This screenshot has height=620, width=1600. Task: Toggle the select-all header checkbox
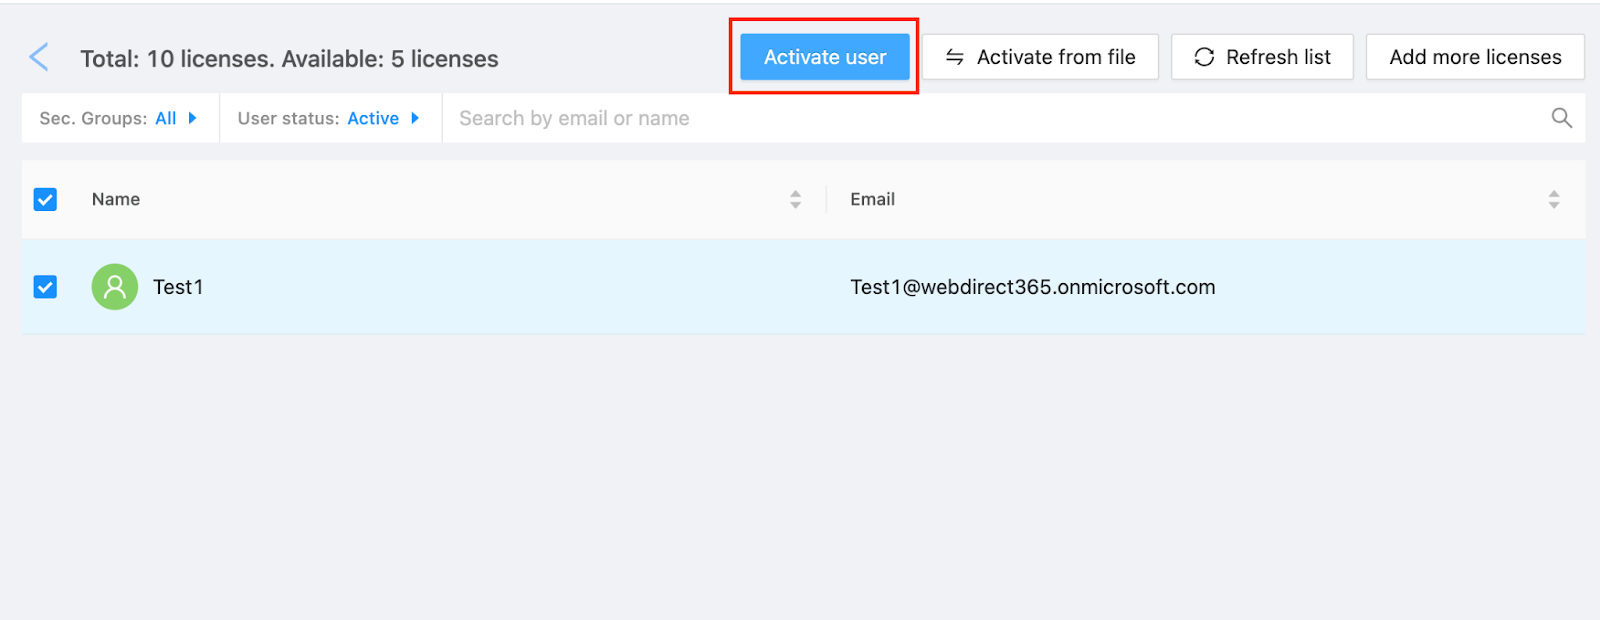45,199
